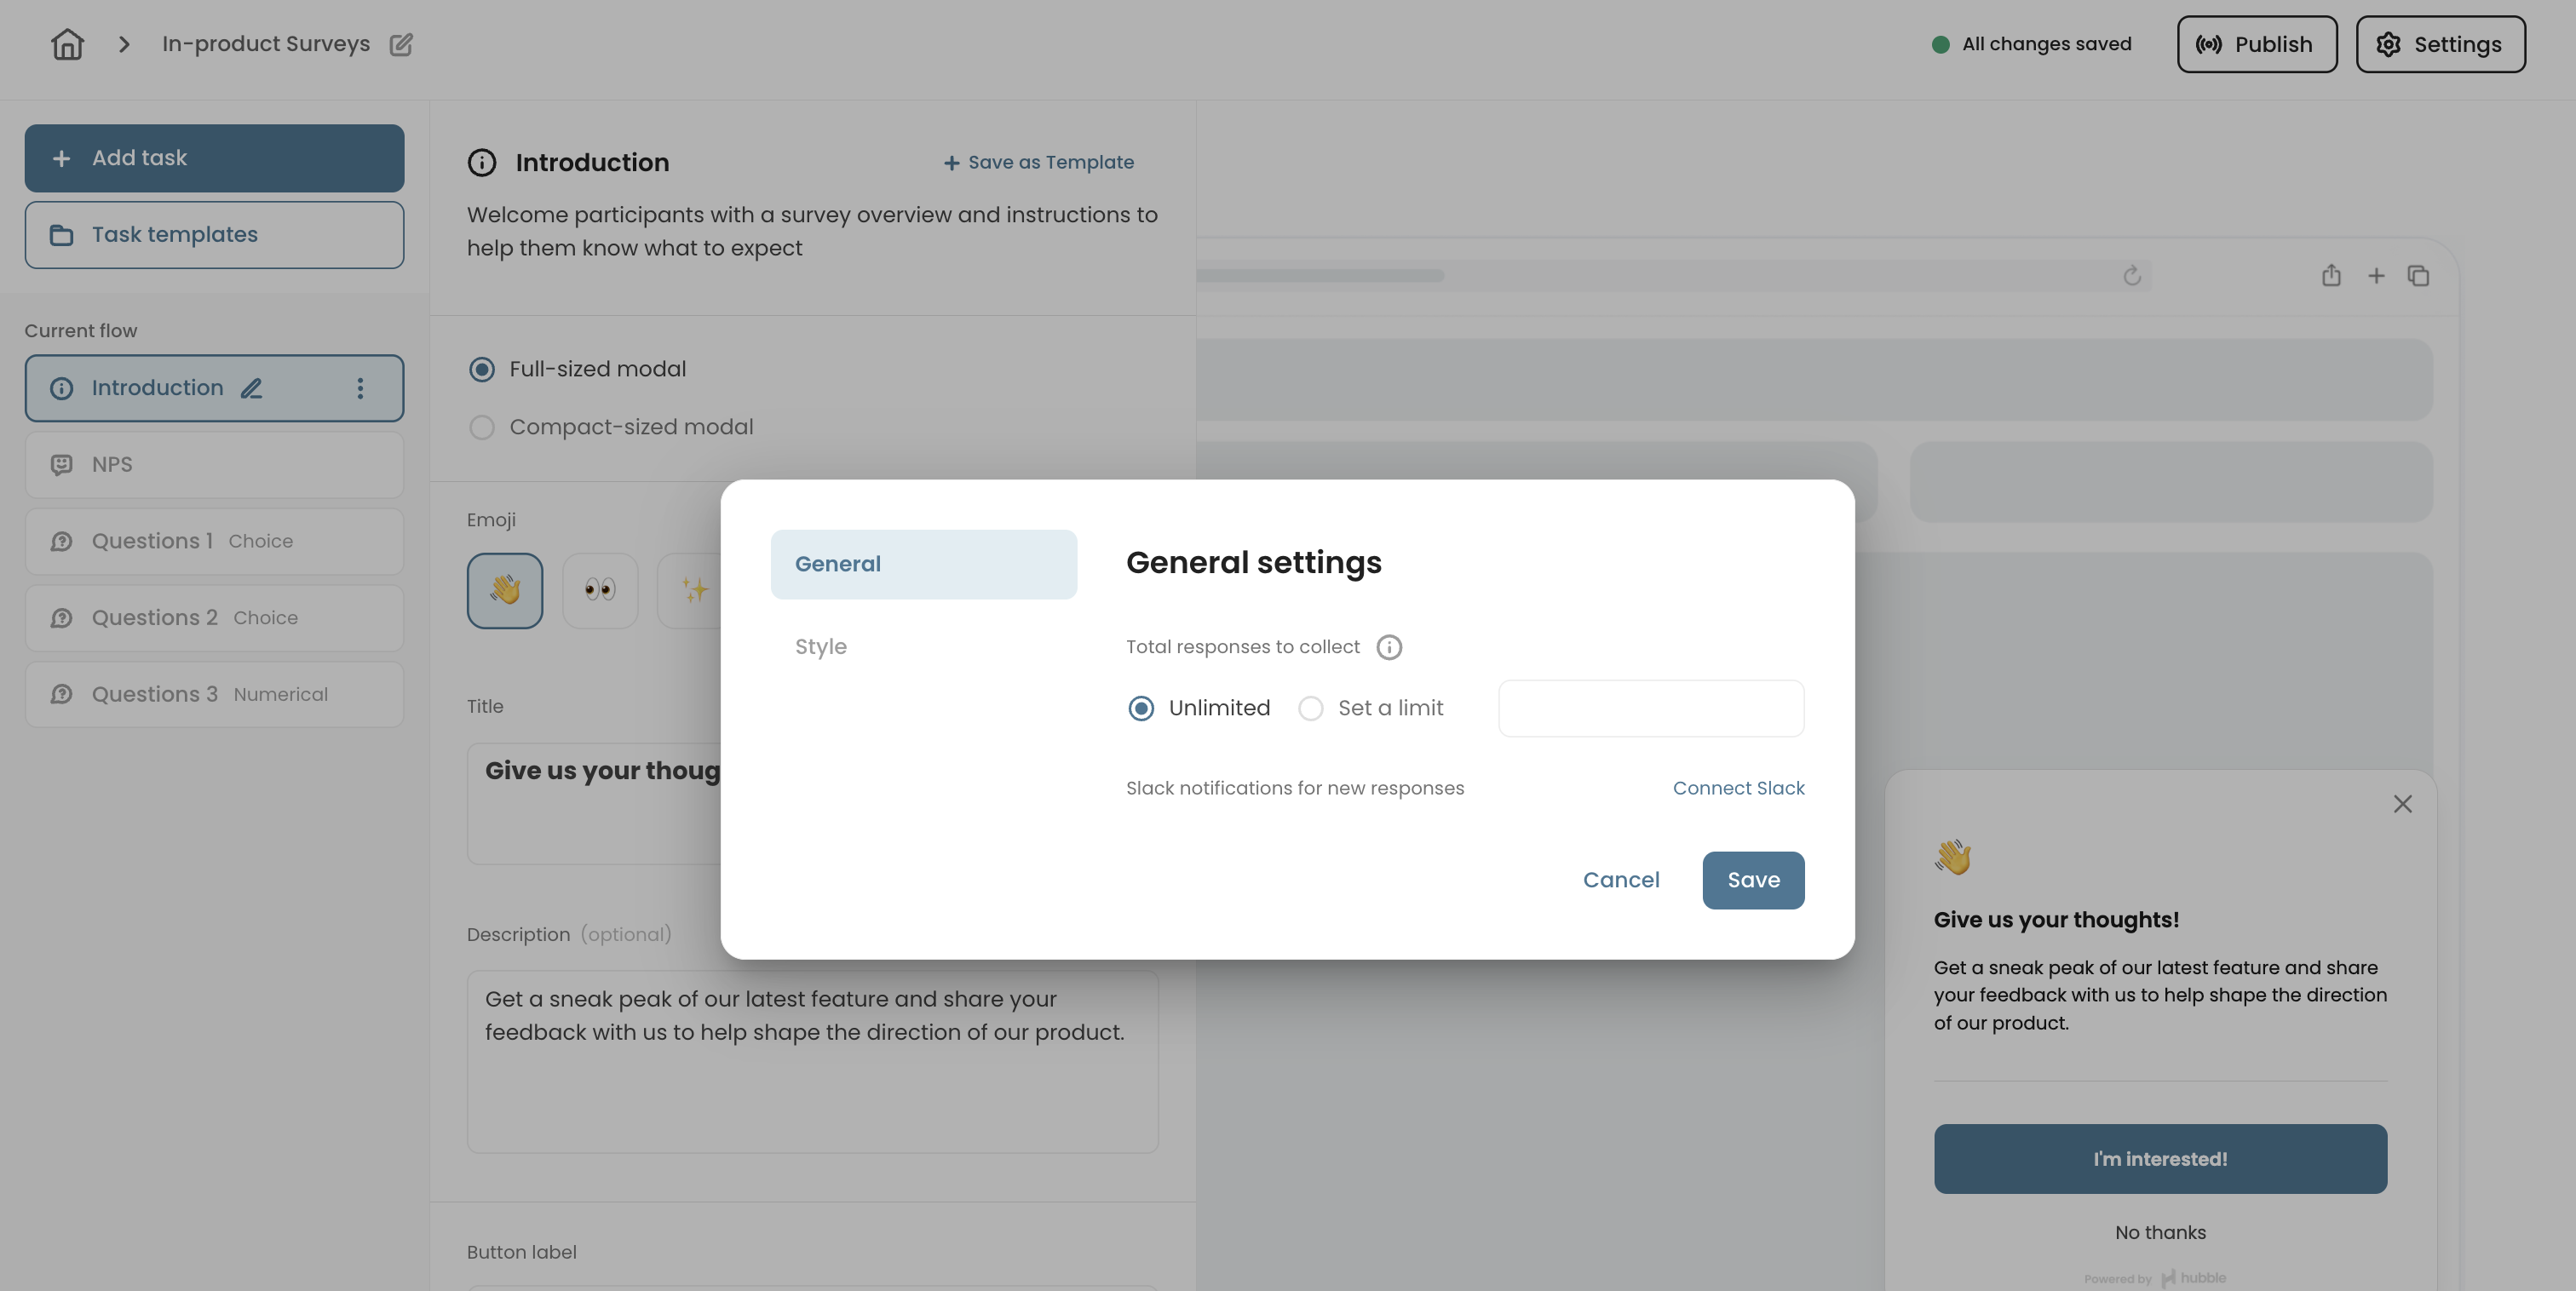Select the NPS flow item
This screenshot has width=2576, height=1291.
[214, 465]
